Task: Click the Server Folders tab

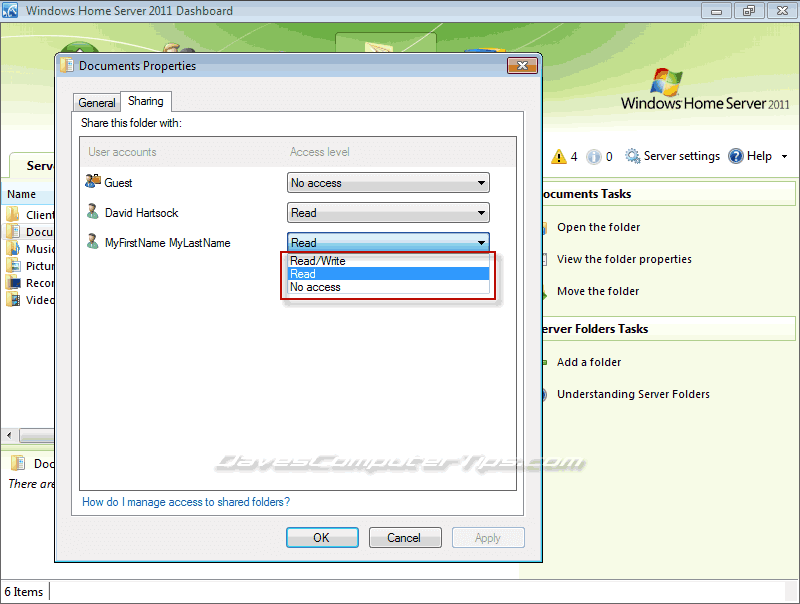Action: (32, 166)
